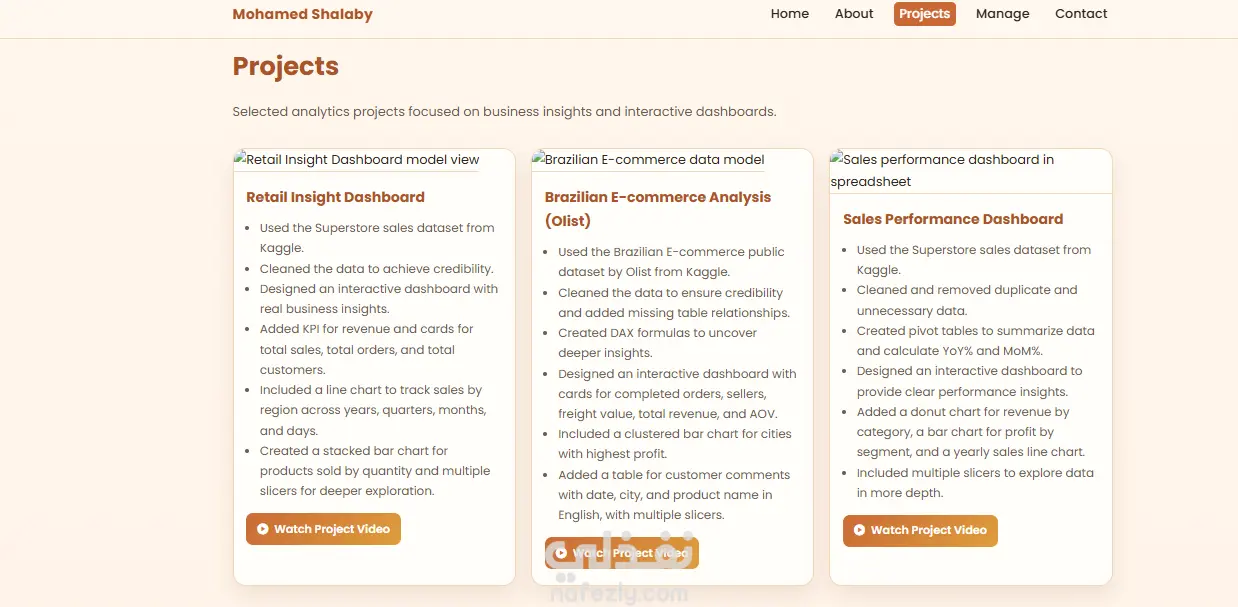The height and width of the screenshot is (607, 1238).
Task: Click the play icon on the Brazilian E-commerce video button
Action: tap(561, 553)
